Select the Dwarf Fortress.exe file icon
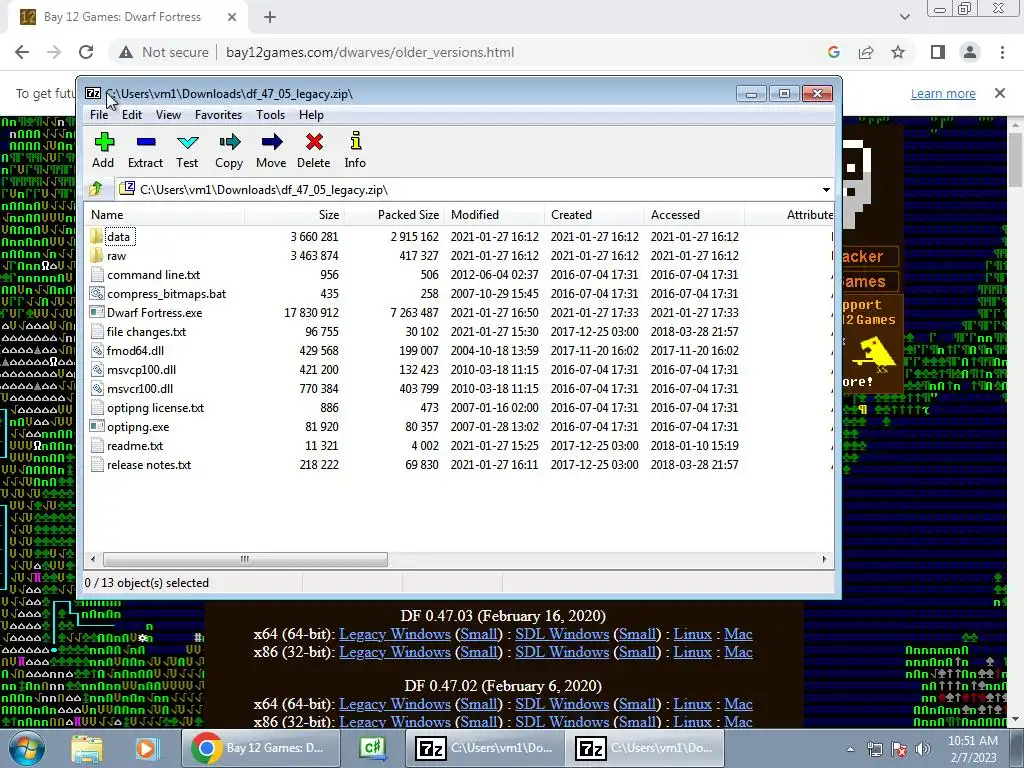The height and width of the screenshot is (768, 1024). pyautogui.click(x=97, y=312)
